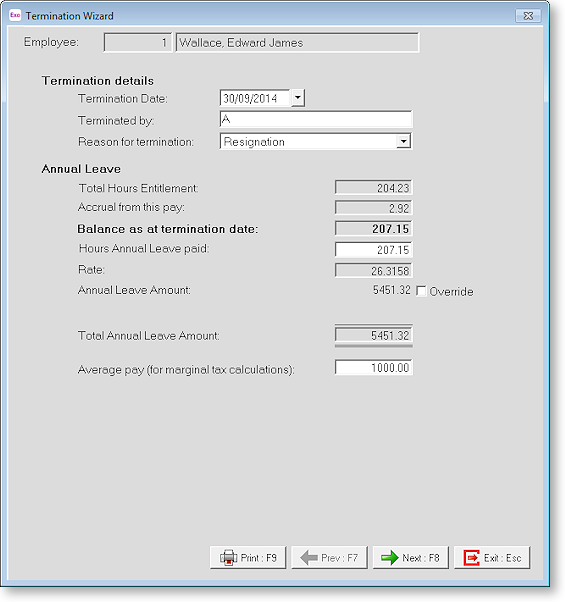
Task: Click the Exo logo in title bar
Action: coord(15,15)
